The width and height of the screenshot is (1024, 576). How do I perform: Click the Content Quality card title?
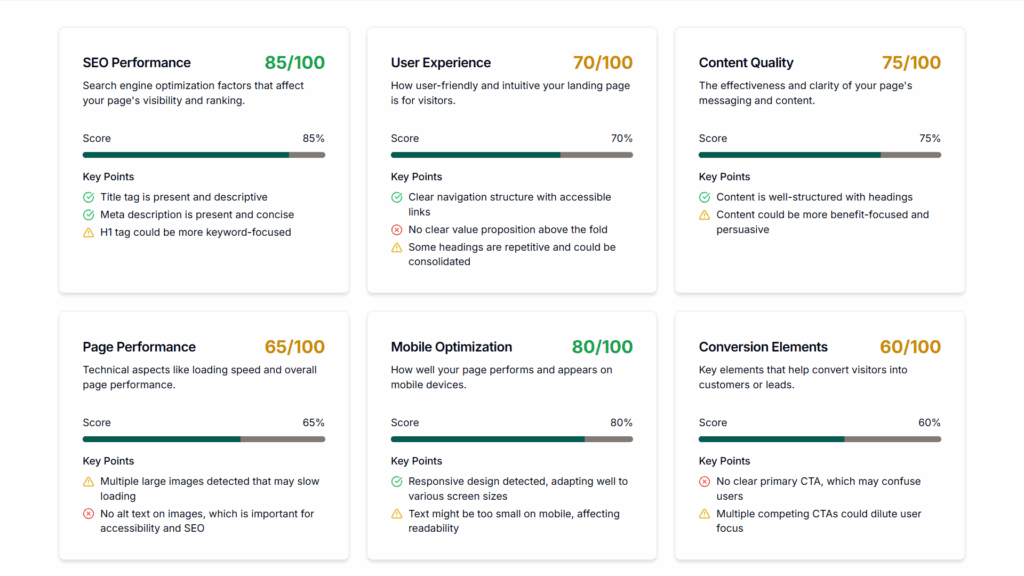coord(746,63)
